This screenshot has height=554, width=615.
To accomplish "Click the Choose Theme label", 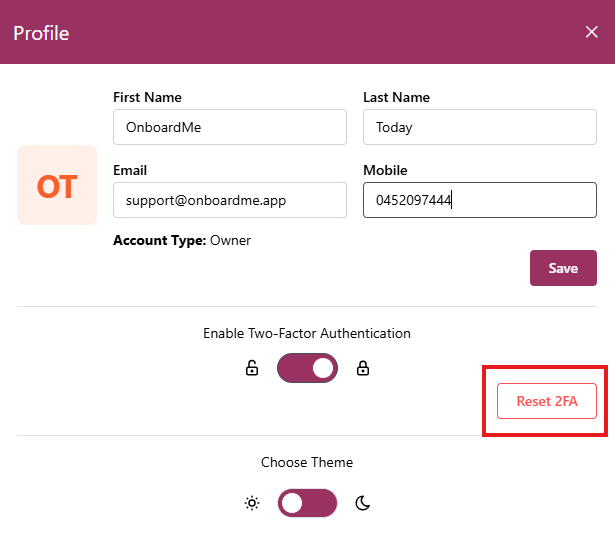I will coord(307,462).
